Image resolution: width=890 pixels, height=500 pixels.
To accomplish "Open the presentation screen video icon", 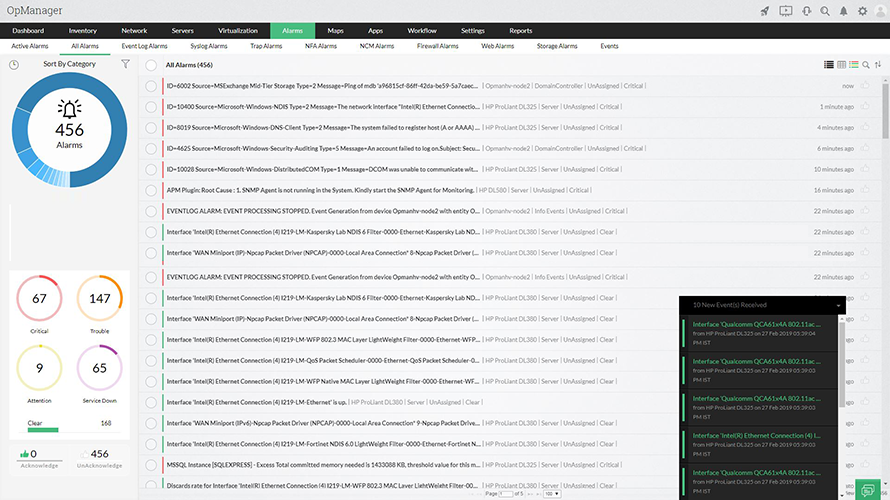I will (x=786, y=11).
